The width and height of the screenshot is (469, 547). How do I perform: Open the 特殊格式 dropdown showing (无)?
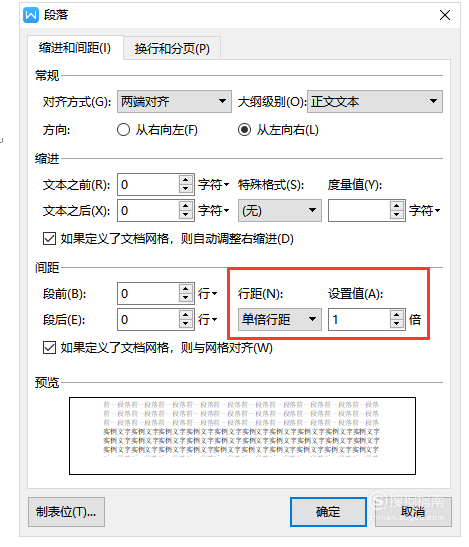point(280,210)
